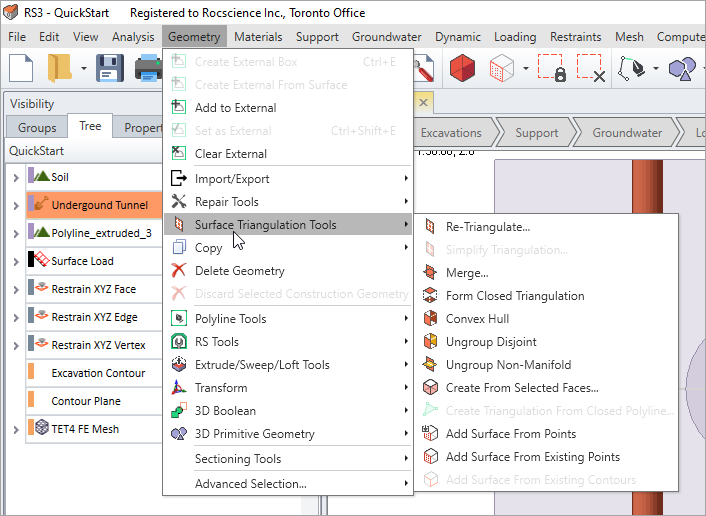This screenshot has width=706, height=516.
Task: Go to the Support workflow step
Action: pyautogui.click(x=536, y=132)
